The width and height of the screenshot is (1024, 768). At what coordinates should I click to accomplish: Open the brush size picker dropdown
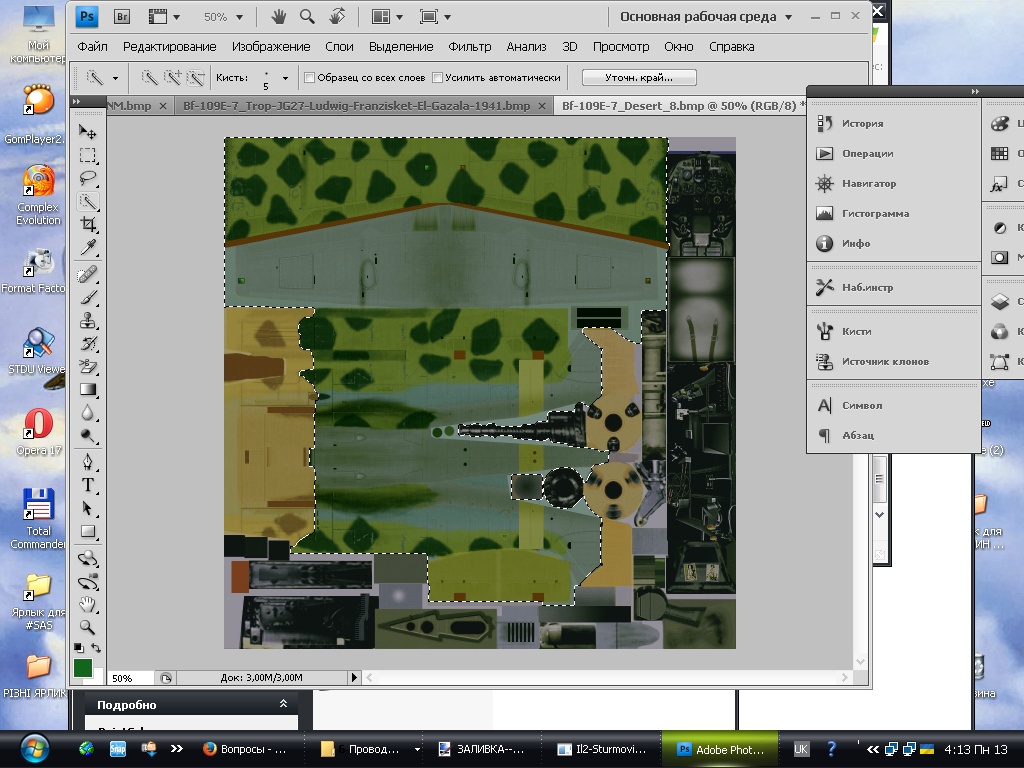coord(285,78)
